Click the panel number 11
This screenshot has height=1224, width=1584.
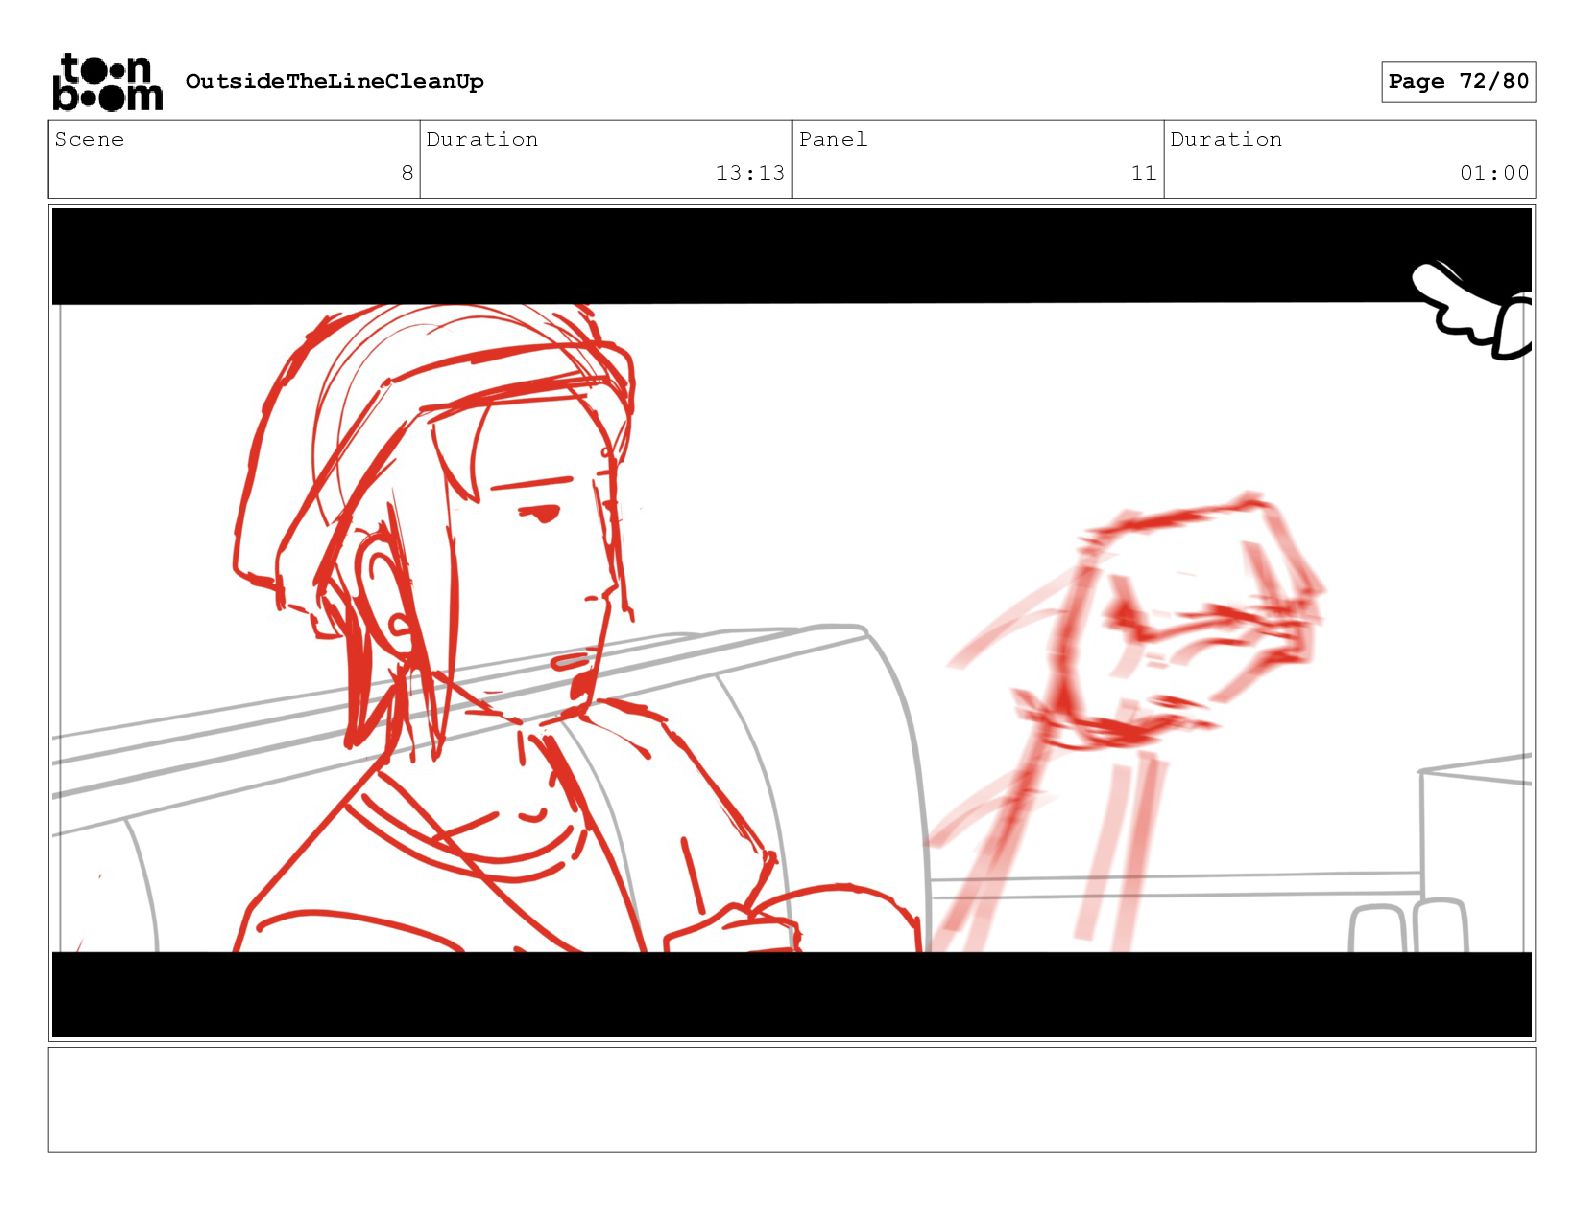click(x=1144, y=173)
